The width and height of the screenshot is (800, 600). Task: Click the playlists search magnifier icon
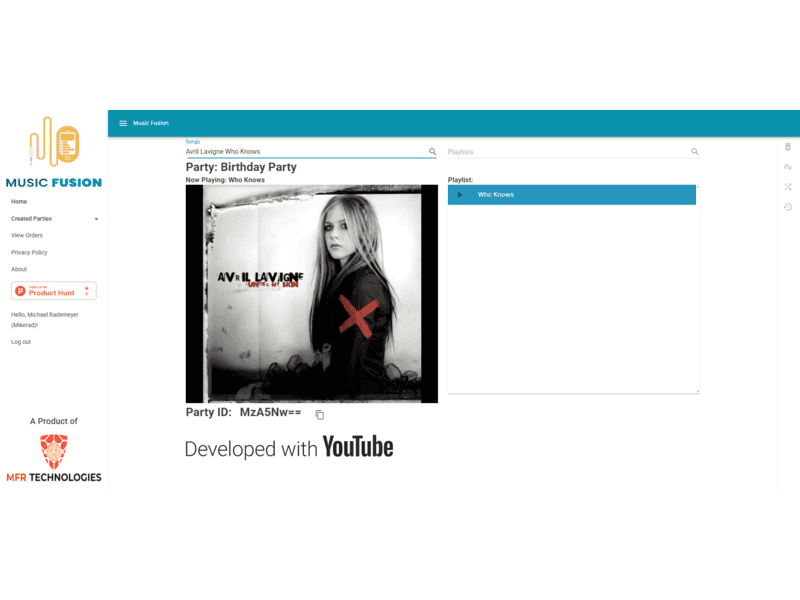[694, 152]
